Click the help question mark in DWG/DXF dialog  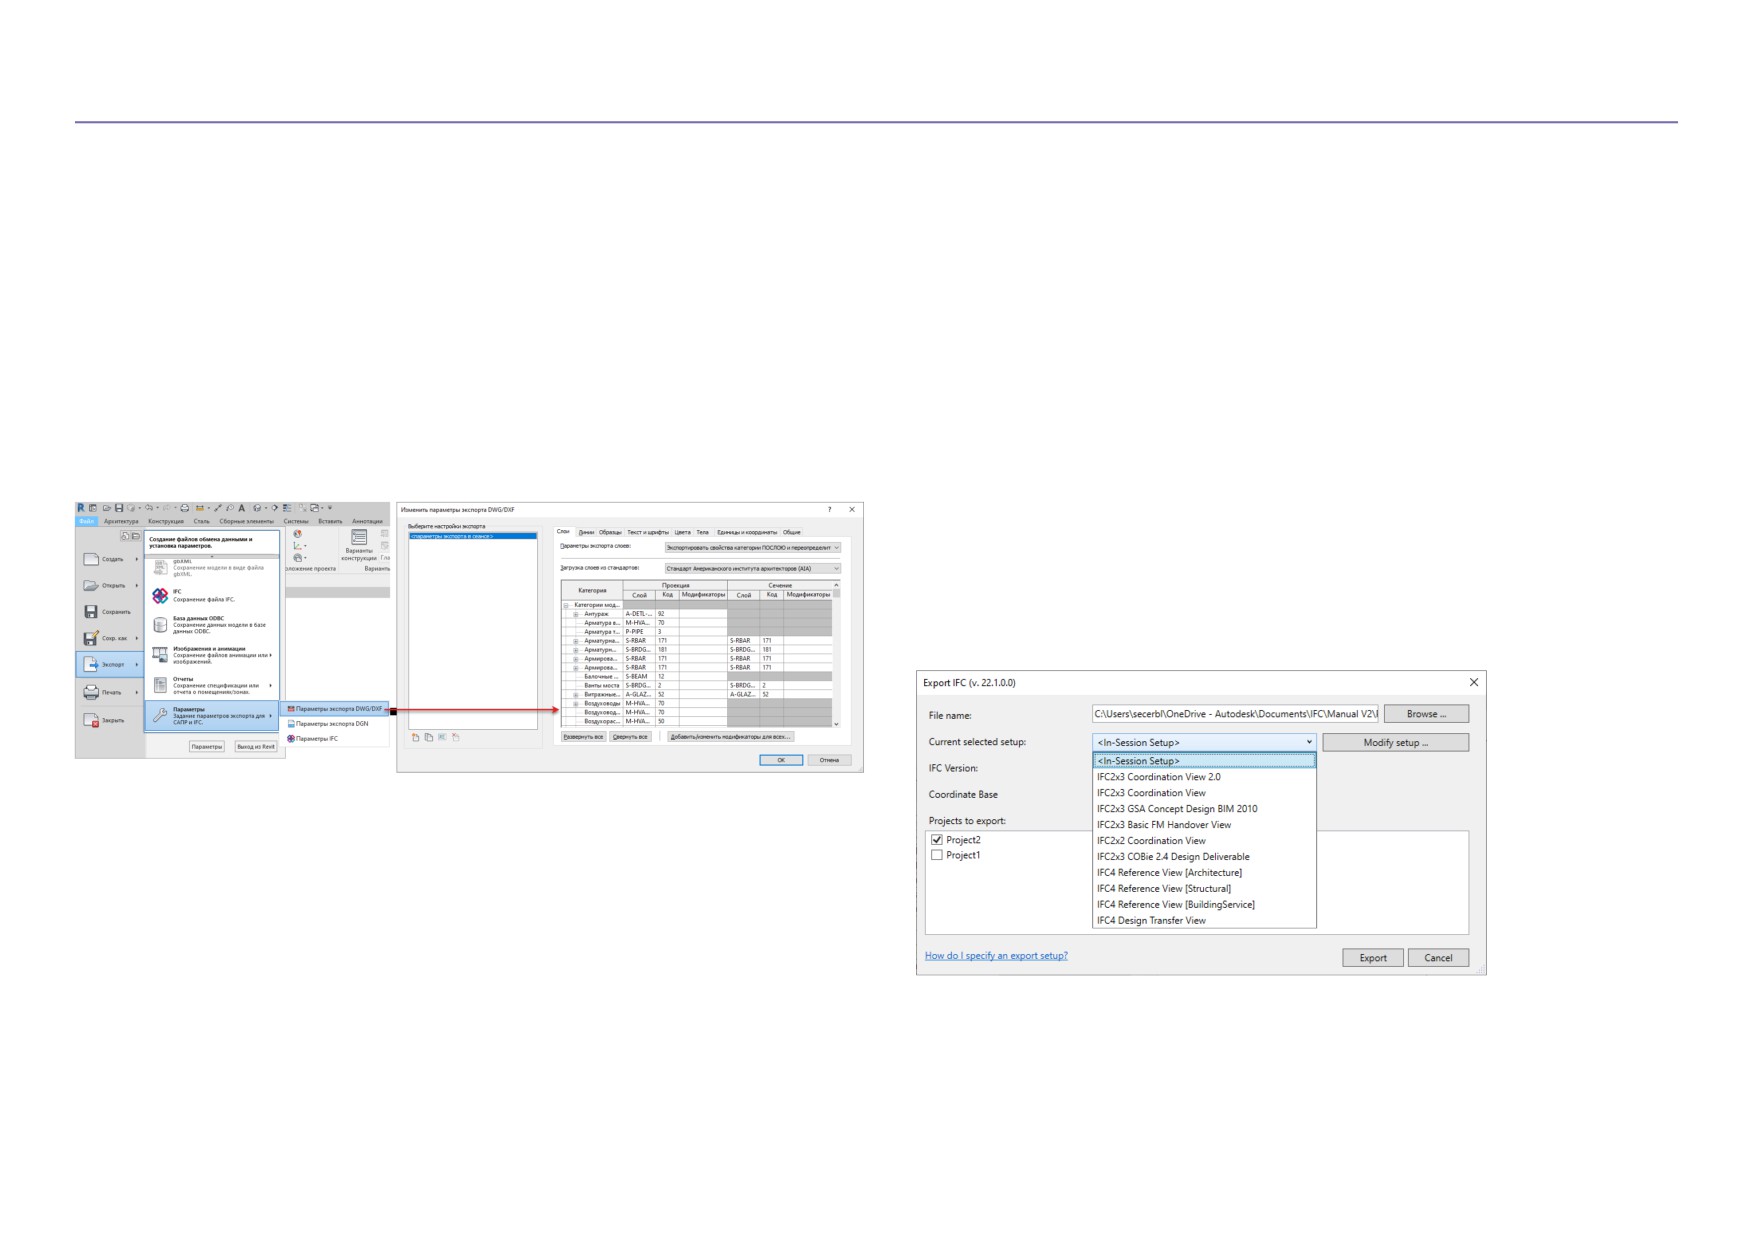[830, 509]
